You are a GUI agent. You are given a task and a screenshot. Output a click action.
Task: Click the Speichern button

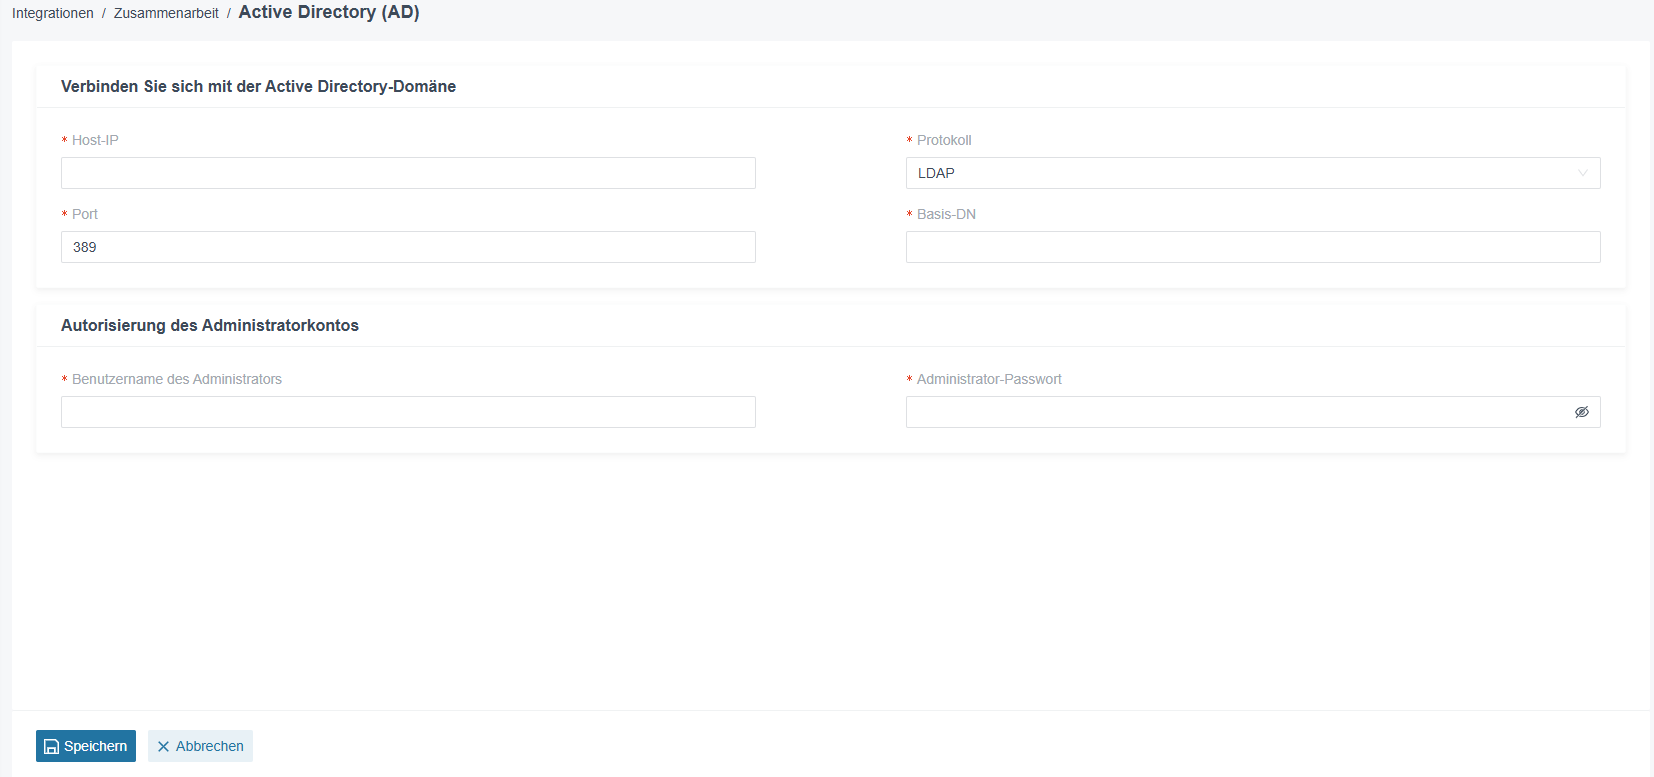click(x=86, y=746)
